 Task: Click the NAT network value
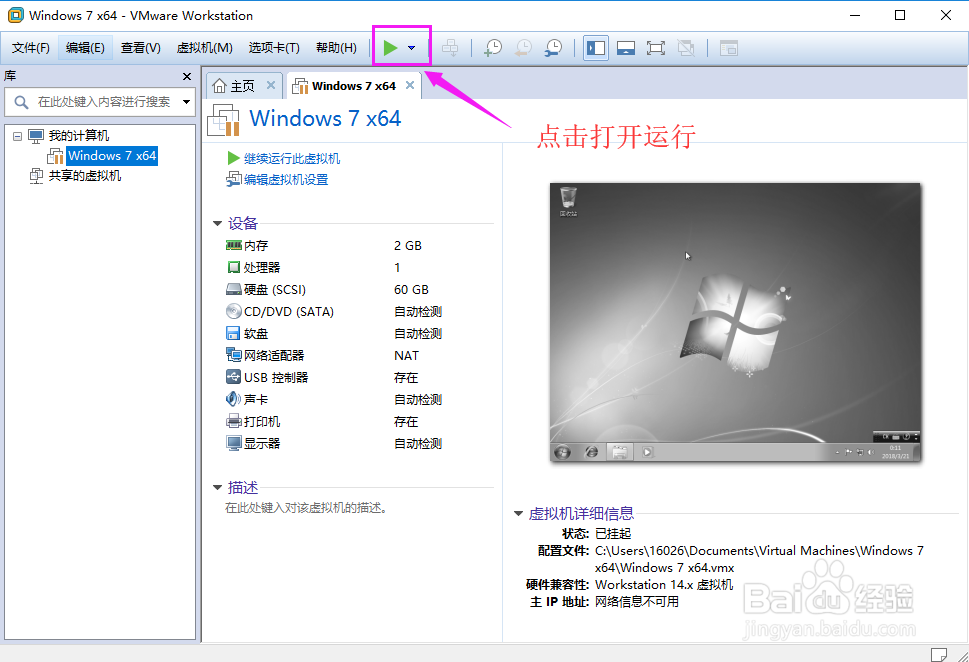406,355
